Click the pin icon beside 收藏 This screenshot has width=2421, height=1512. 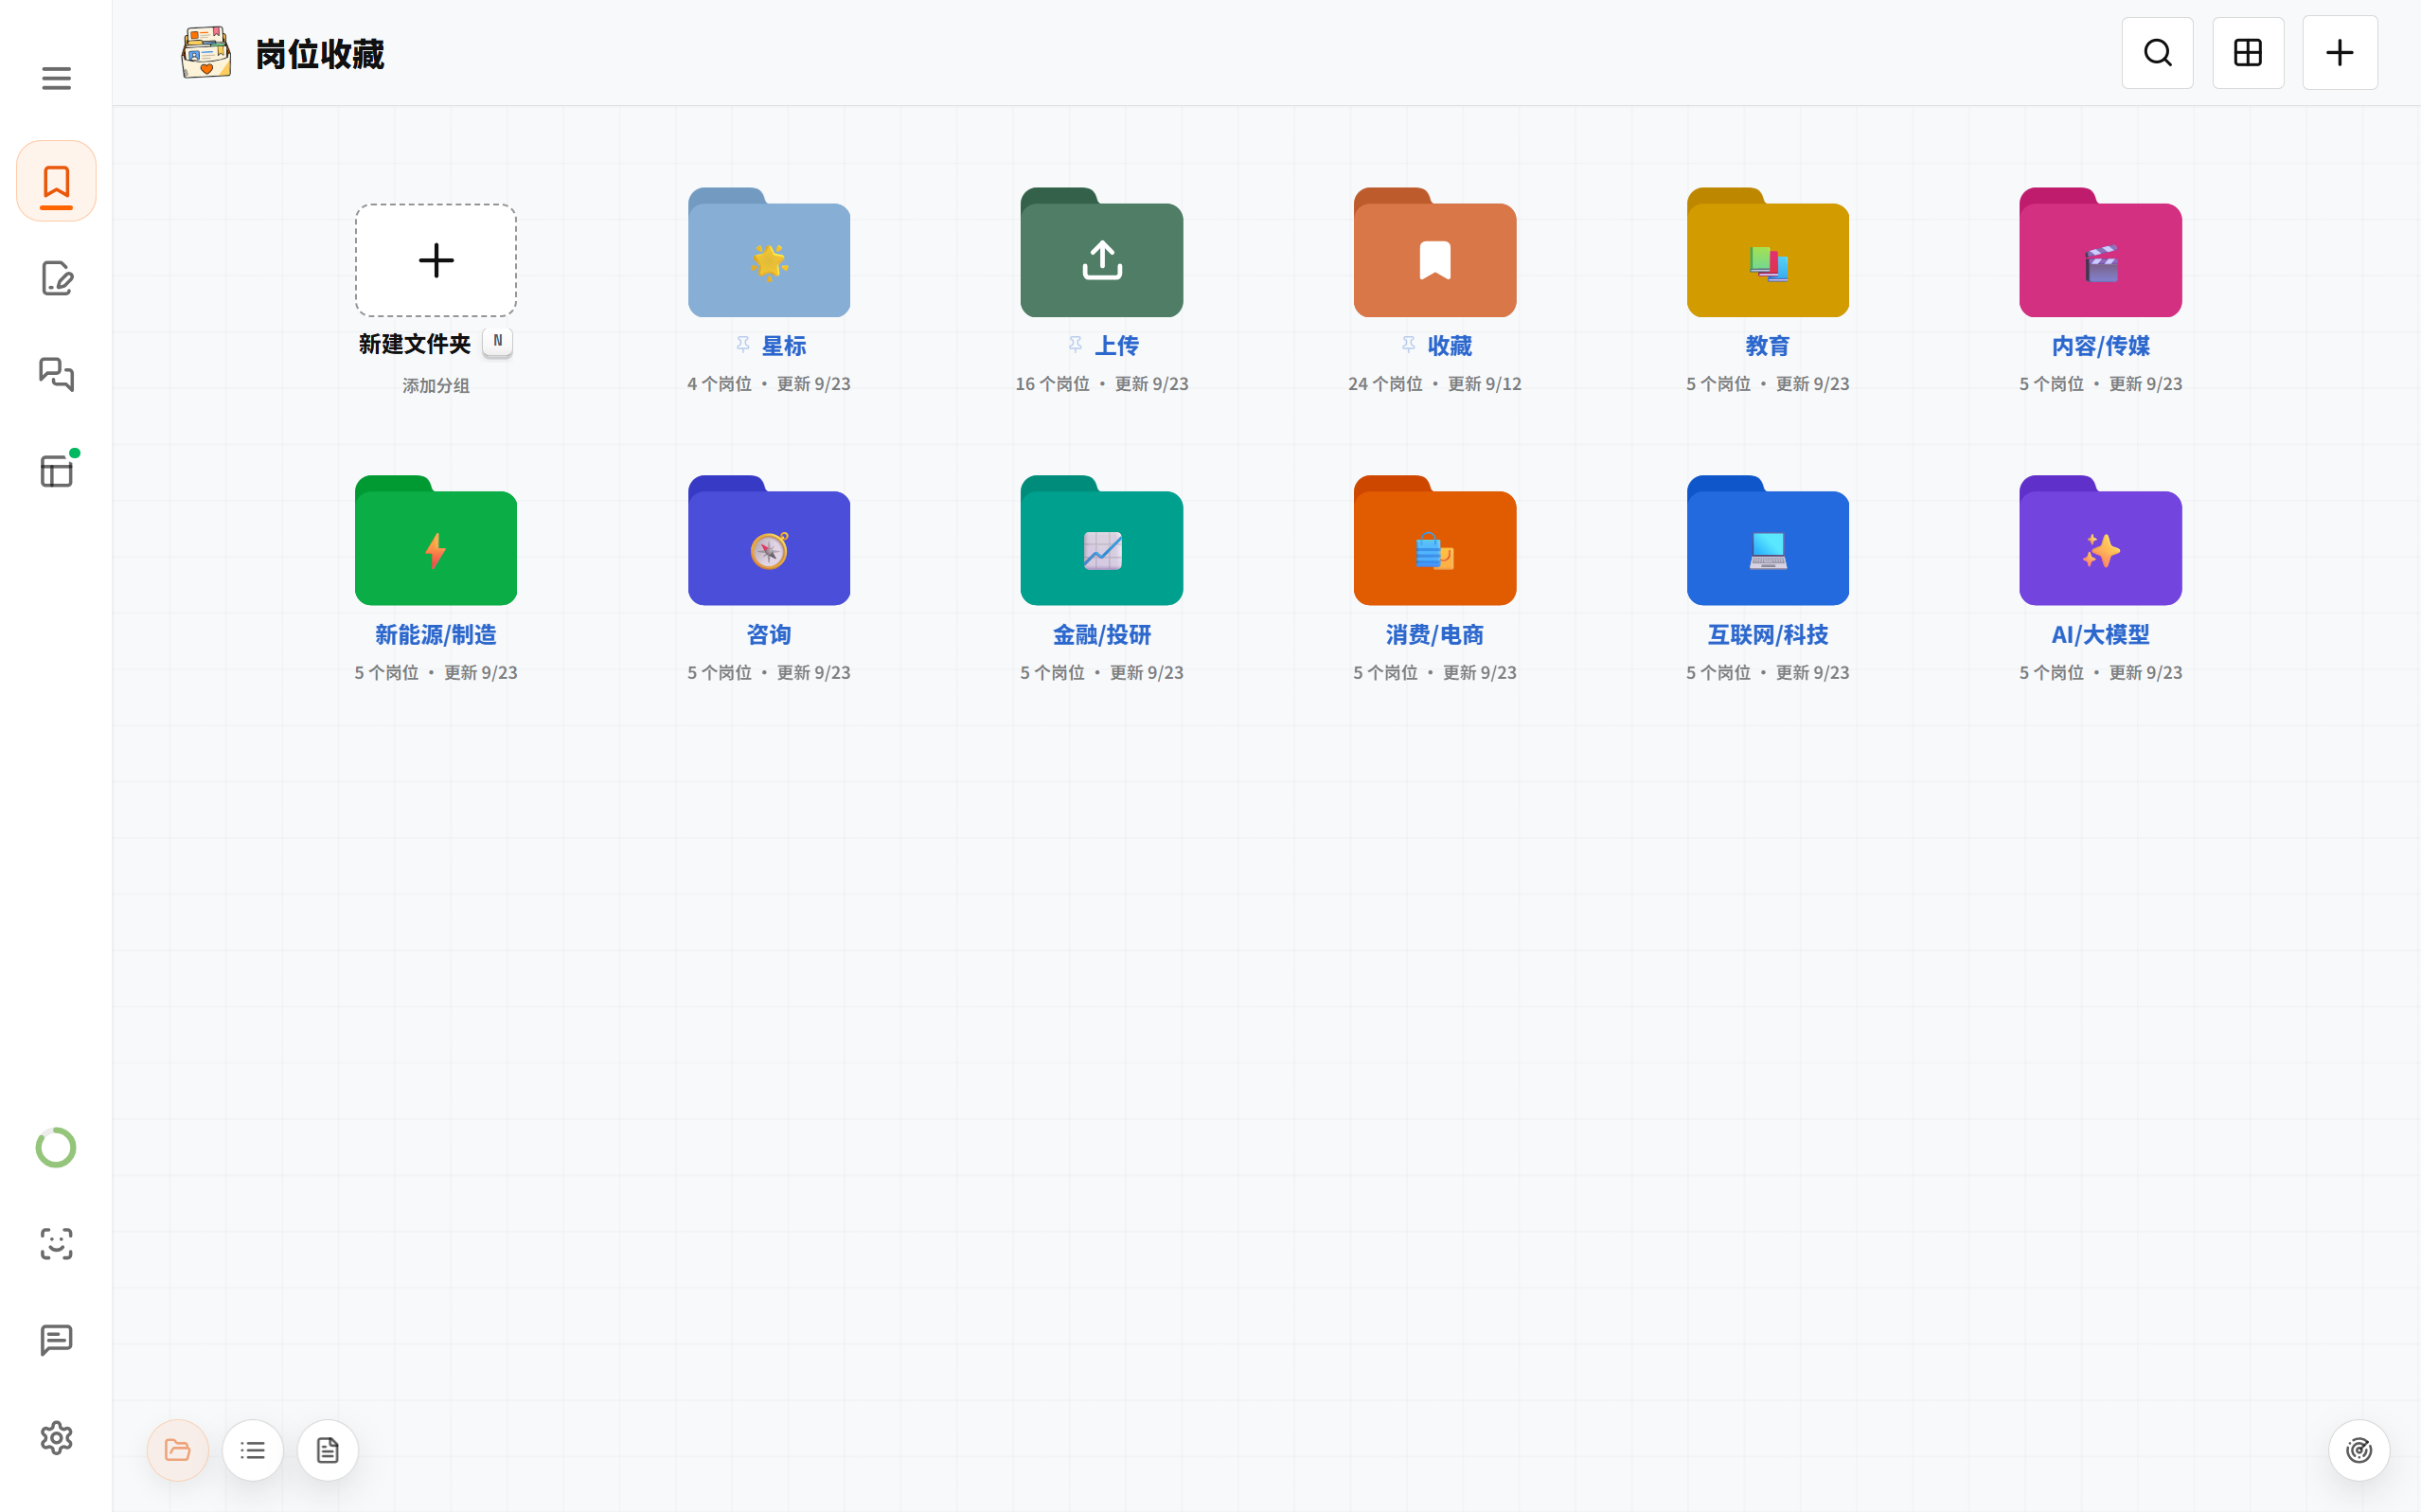[x=1408, y=345]
